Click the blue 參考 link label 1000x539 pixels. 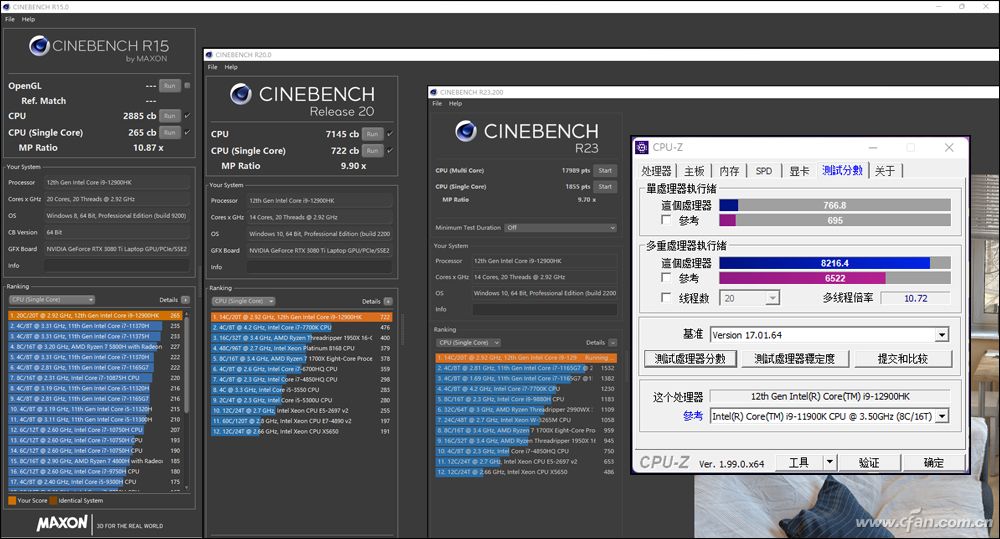coord(693,416)
